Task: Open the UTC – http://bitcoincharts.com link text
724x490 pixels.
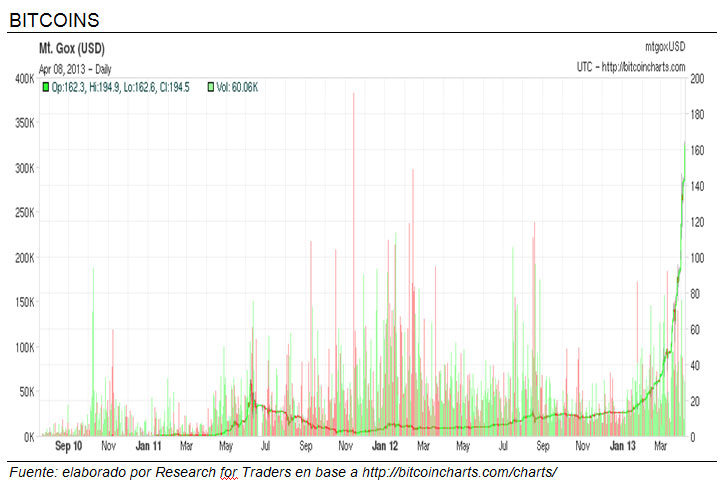Action: coord(631,67)
